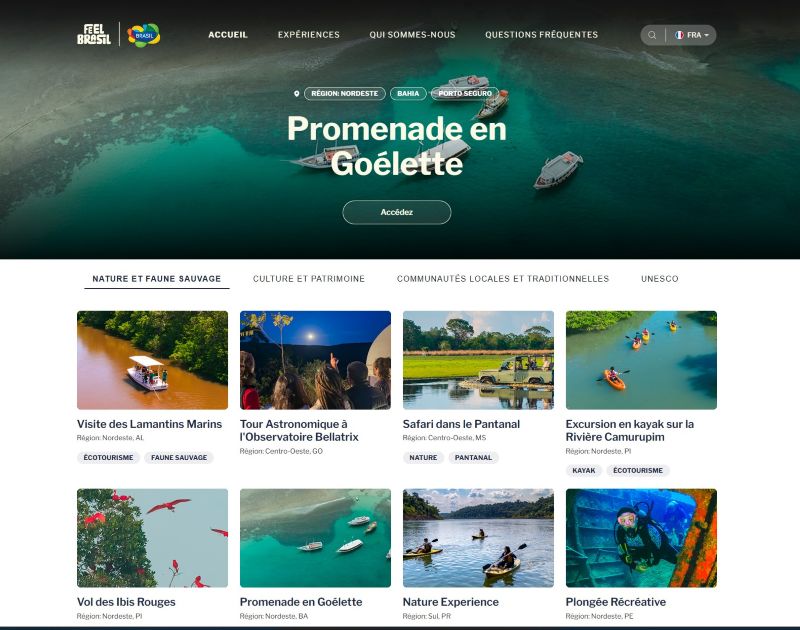Open the Expériences menu

click(x=309, y=35)
